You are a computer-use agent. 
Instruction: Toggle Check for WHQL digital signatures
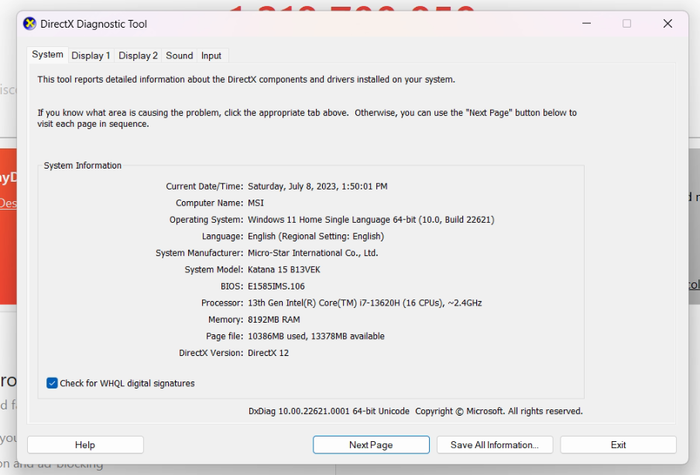[52, 383]
